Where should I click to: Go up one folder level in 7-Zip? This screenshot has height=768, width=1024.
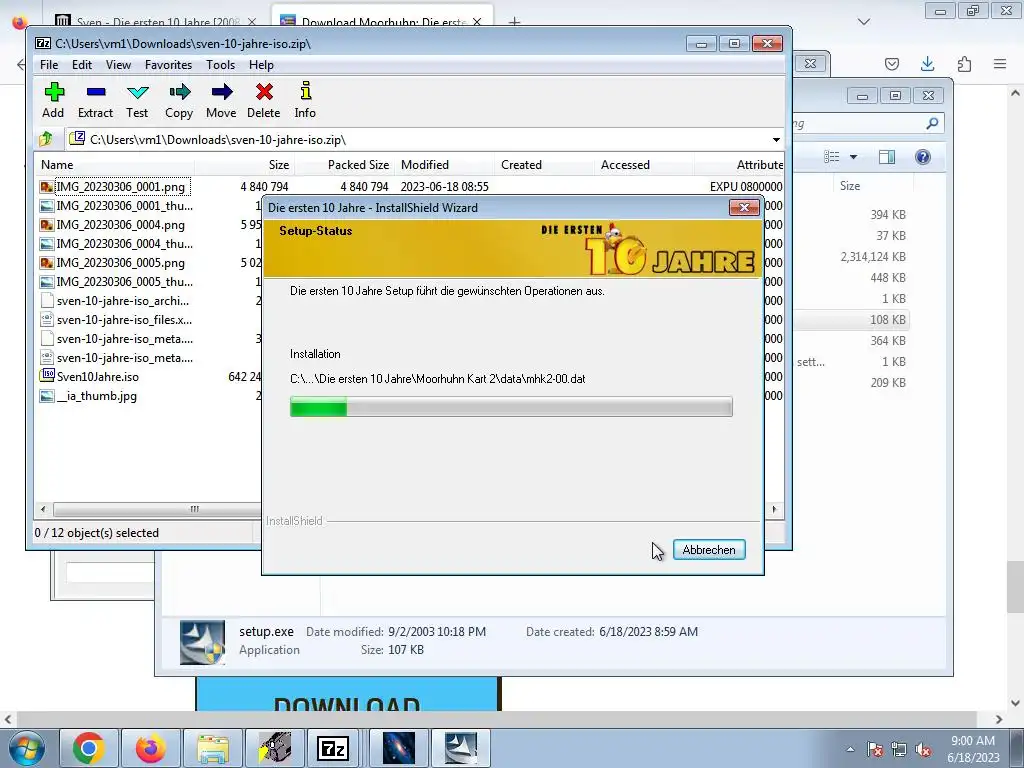46,139
